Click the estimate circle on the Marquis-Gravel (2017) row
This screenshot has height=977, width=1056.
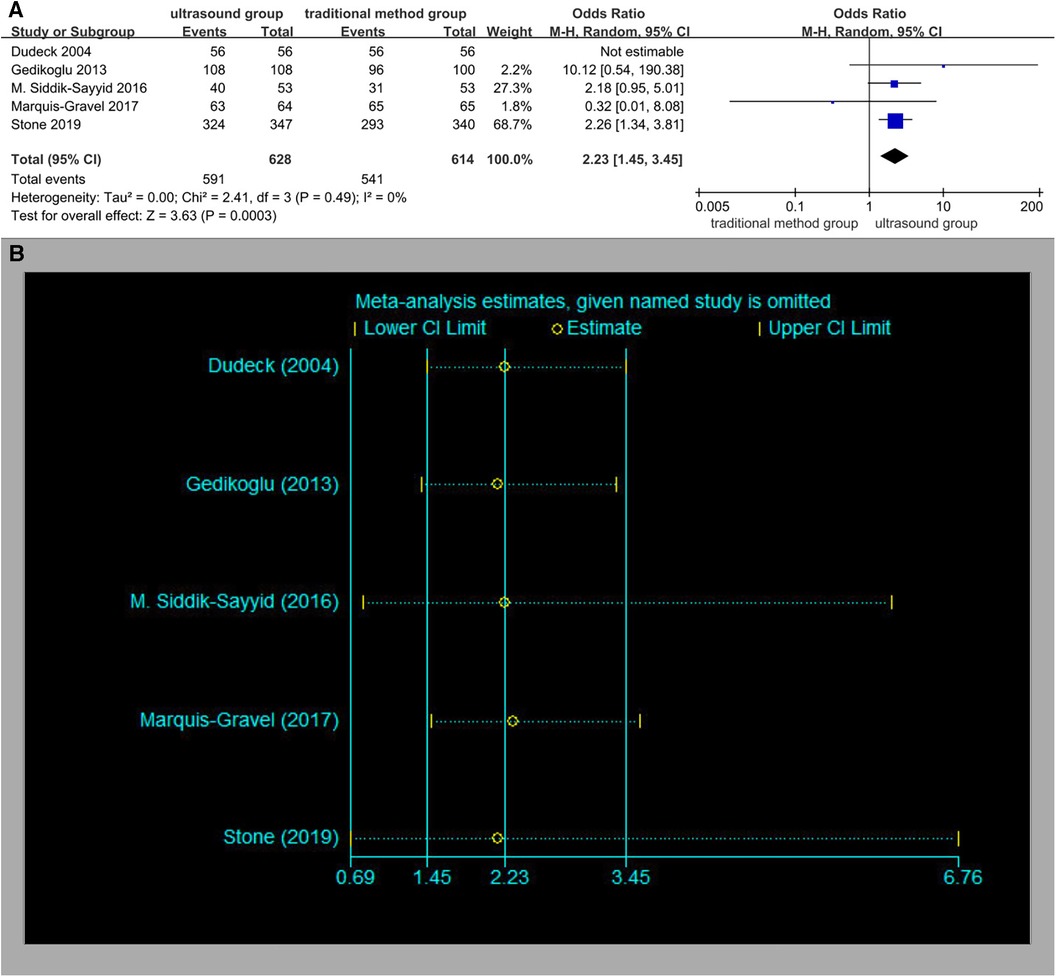(513, 721)
